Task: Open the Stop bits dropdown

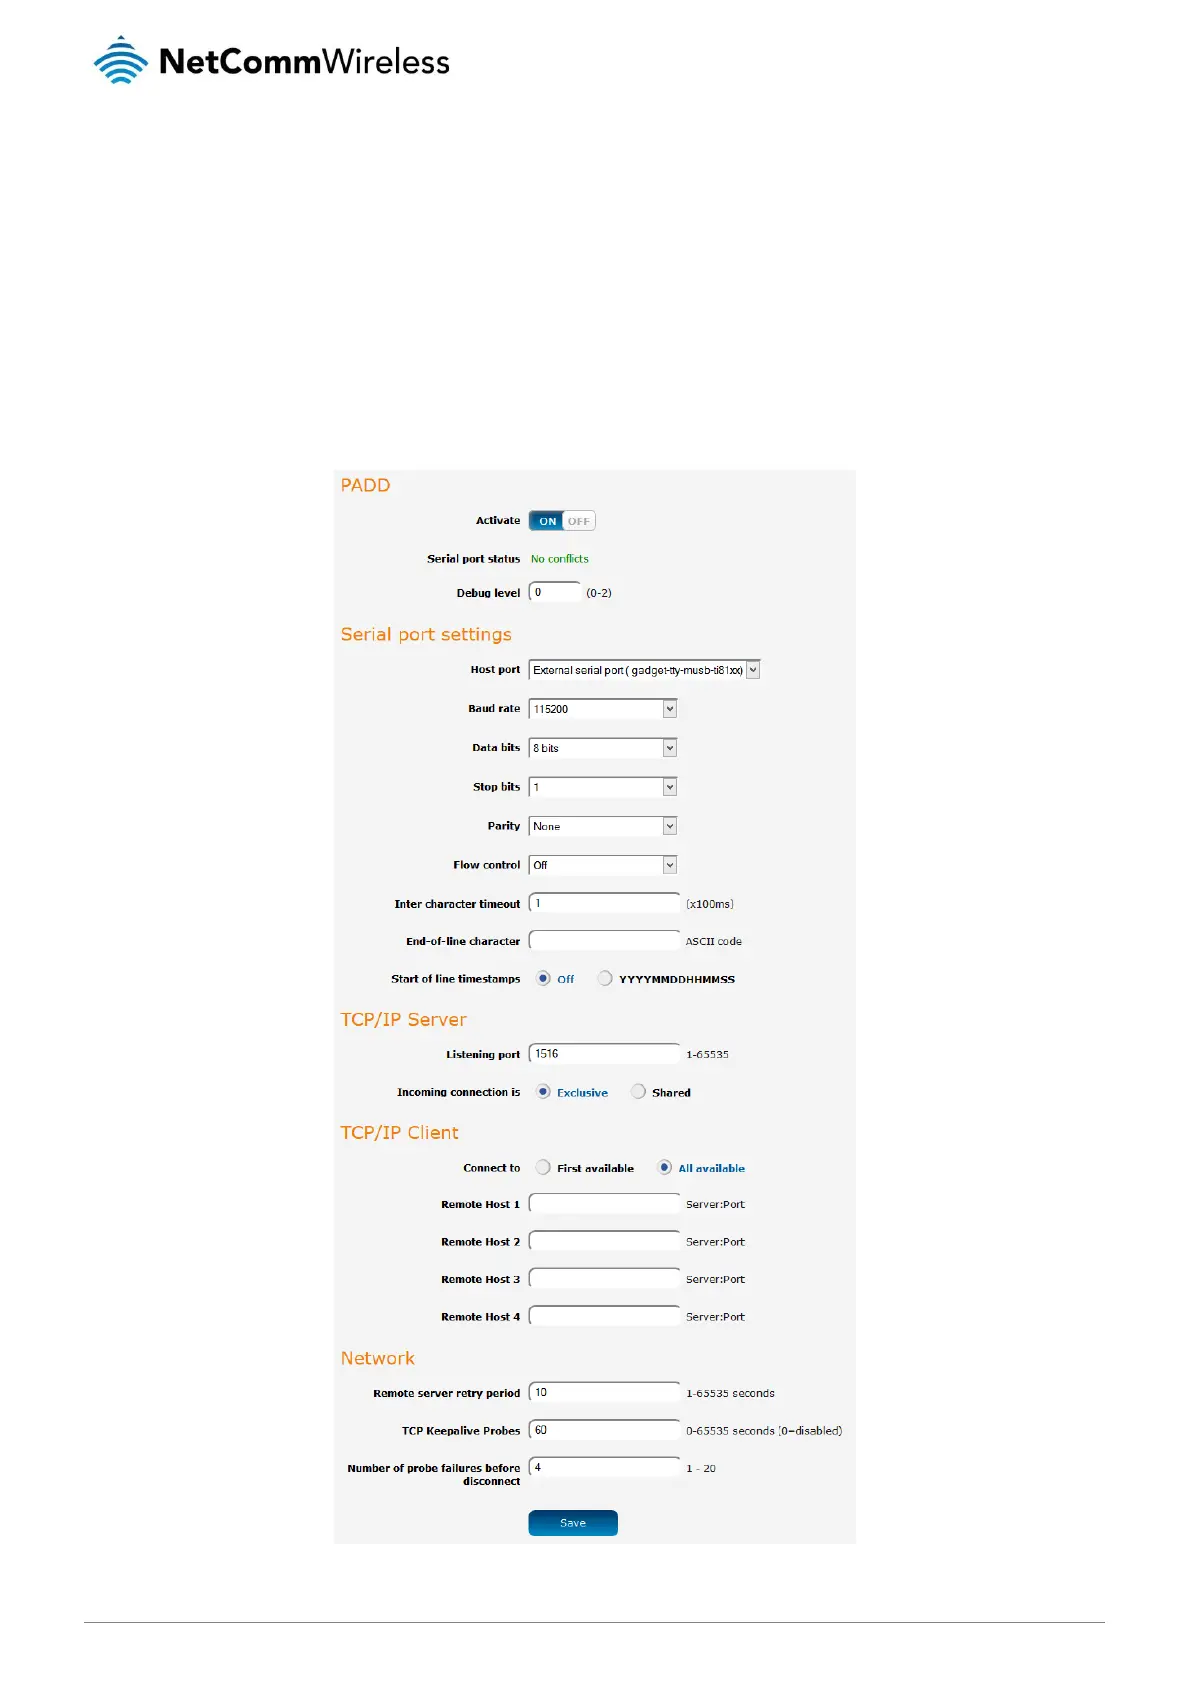Action: pyautogui.click(x=603, y=787)
